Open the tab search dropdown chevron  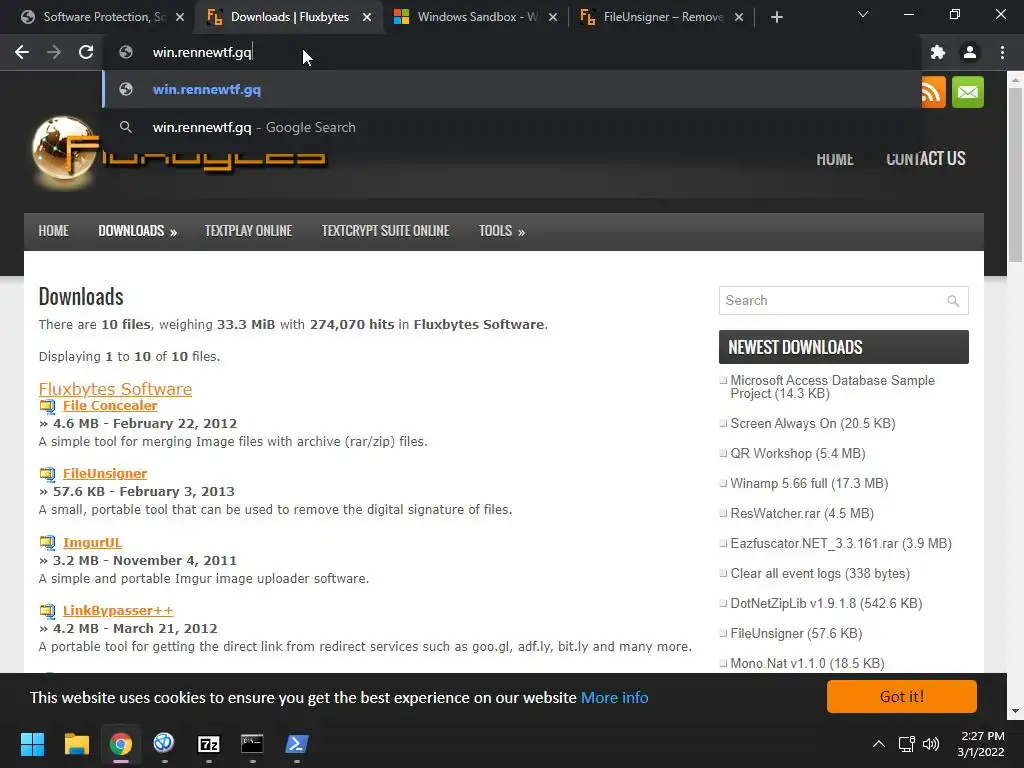[863, 14]
